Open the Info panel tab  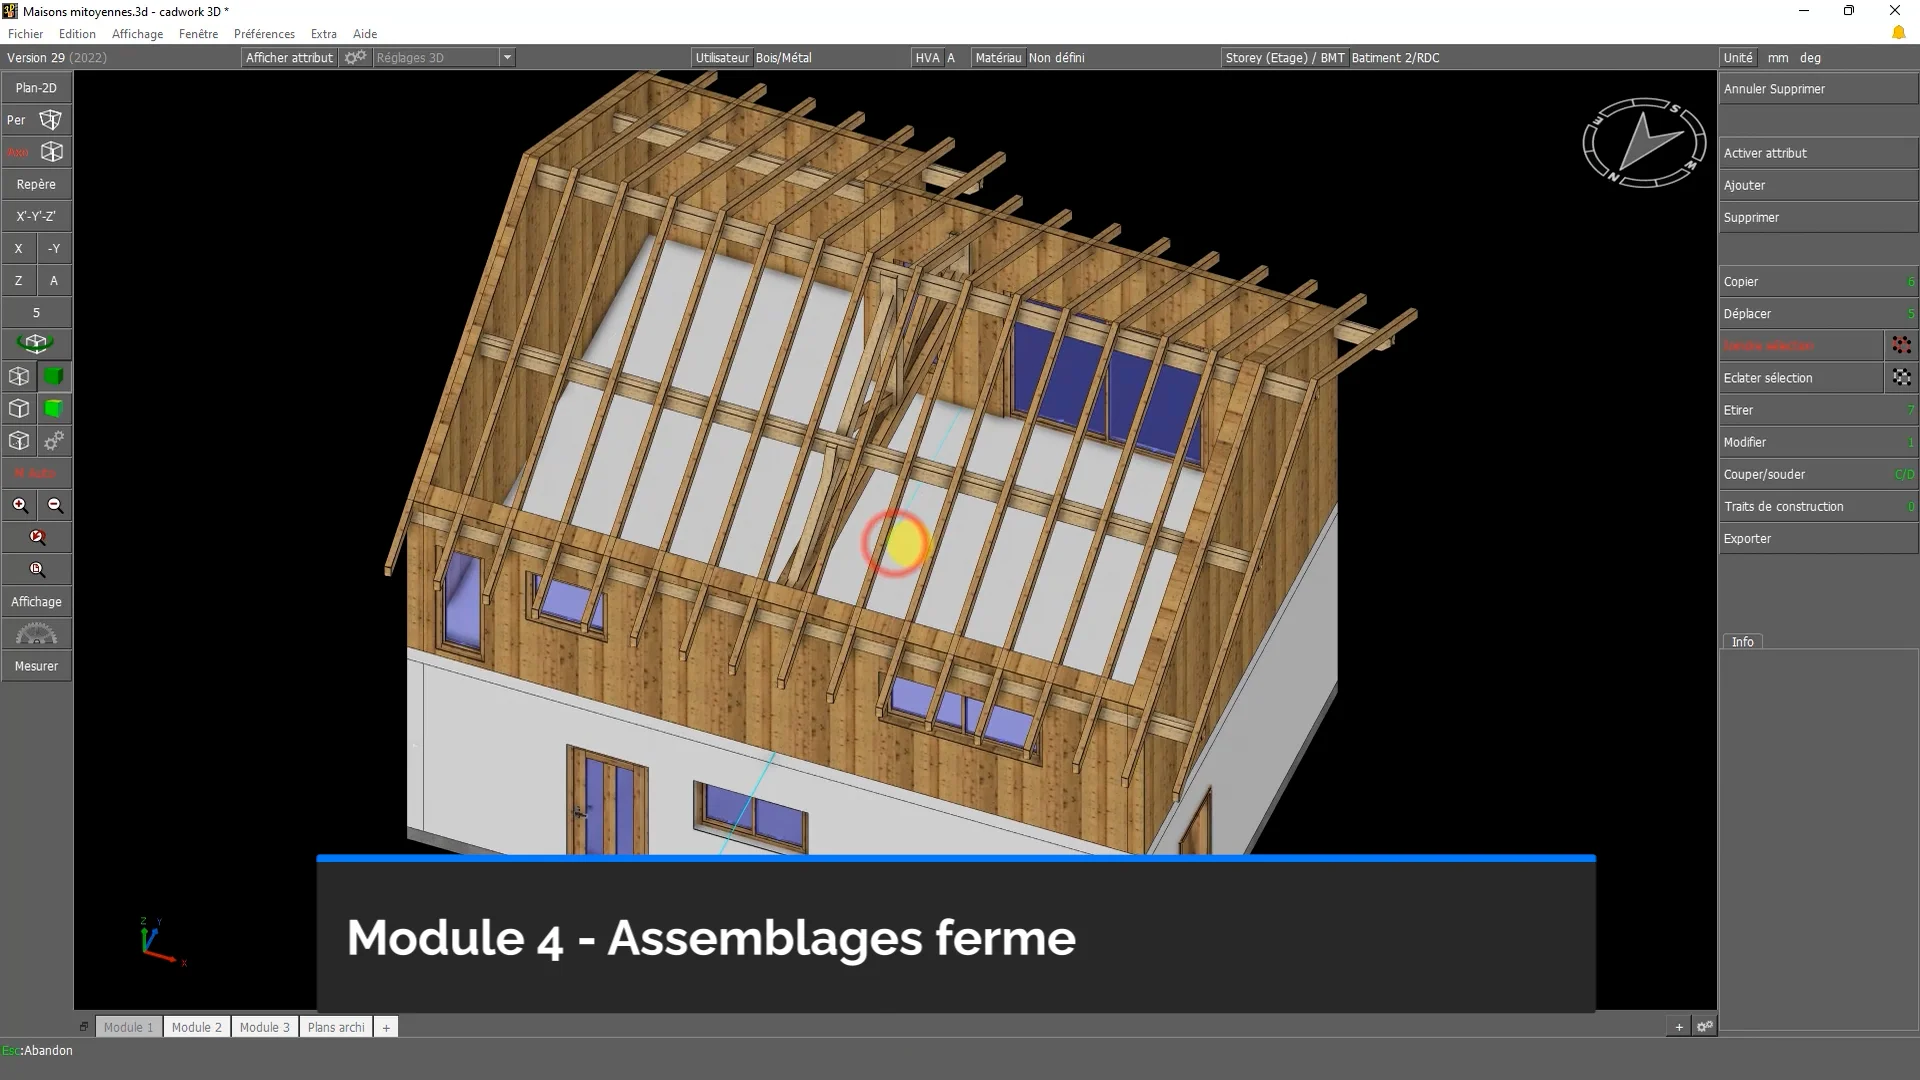(1742, 642)
